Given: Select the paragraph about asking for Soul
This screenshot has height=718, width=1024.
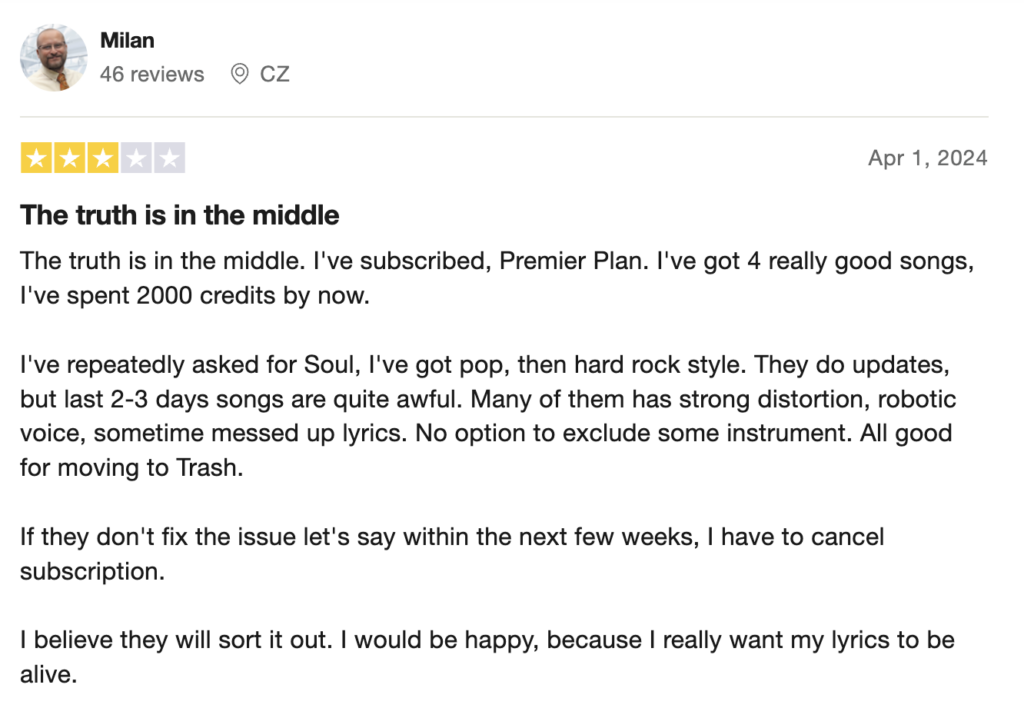Looking at the screenshot, I should click(x=488, y=416).
